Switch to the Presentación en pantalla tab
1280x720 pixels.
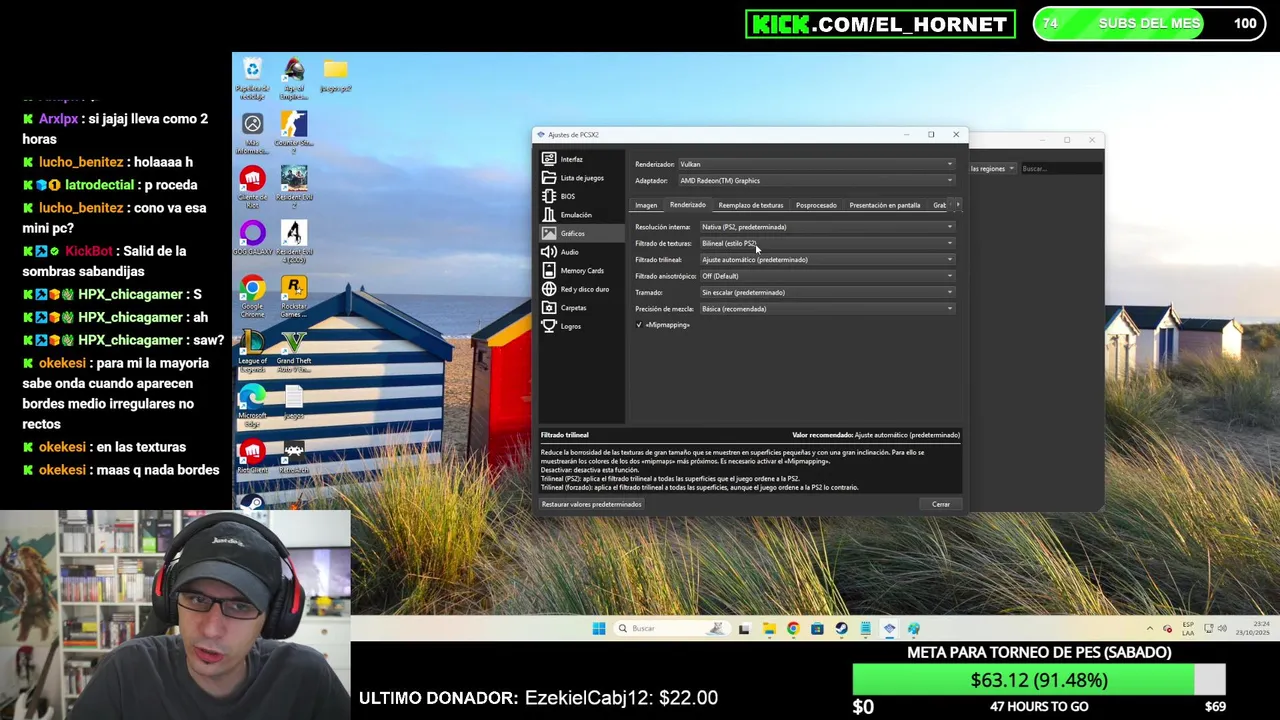point(885,205)
